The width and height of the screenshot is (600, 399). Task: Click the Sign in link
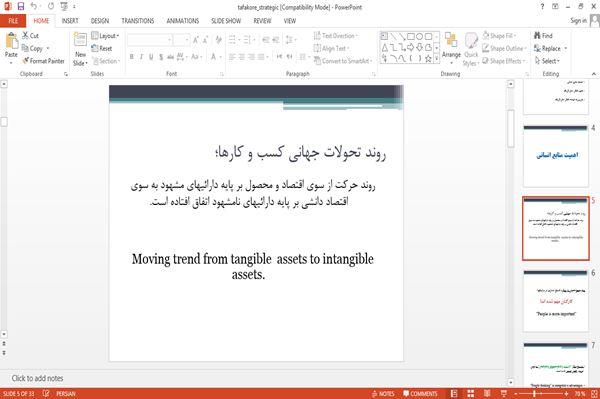click(x=578, y=21)
